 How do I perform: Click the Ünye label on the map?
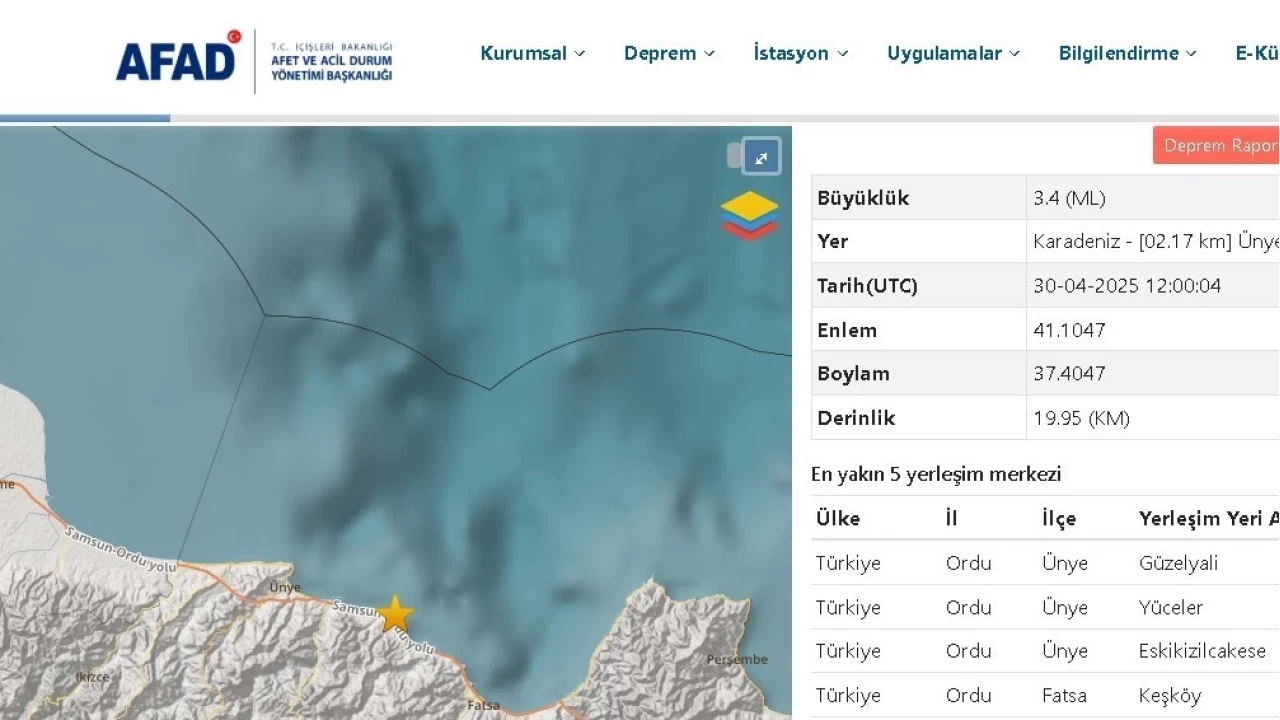point(285,588)
